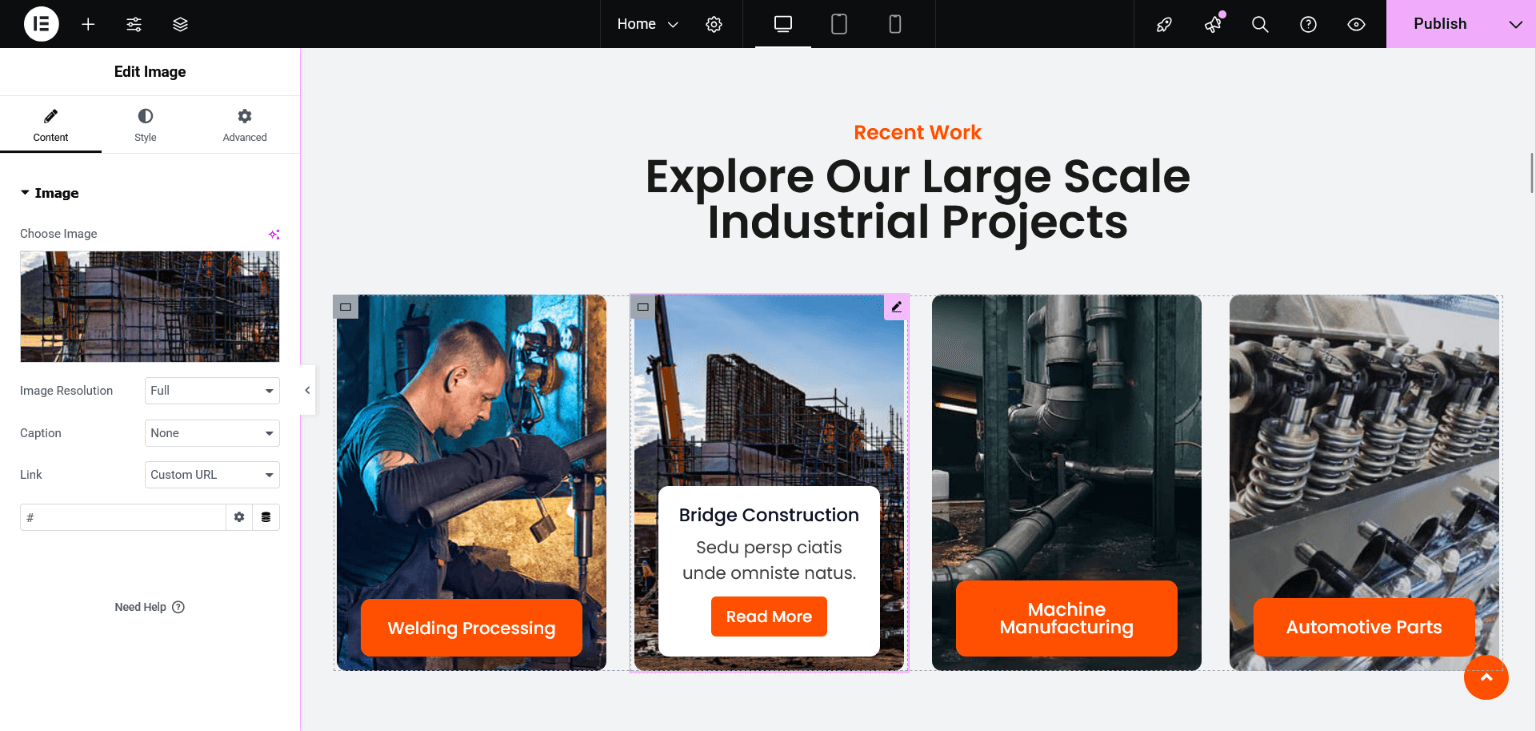Image resolution: width=1536 pixels, height=731 pixels.
Task: Switch to the Content tab
Action: tap(51, 125)
